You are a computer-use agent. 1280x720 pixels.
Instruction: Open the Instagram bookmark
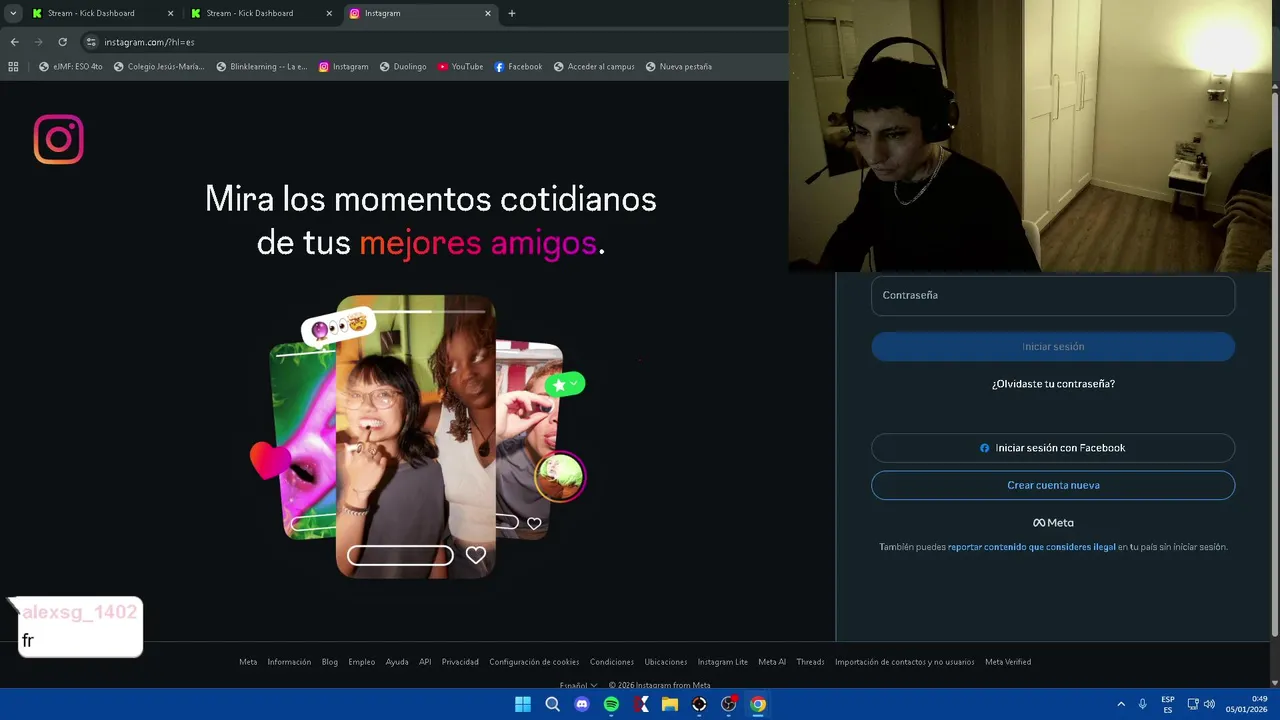(x=344, y=67)
